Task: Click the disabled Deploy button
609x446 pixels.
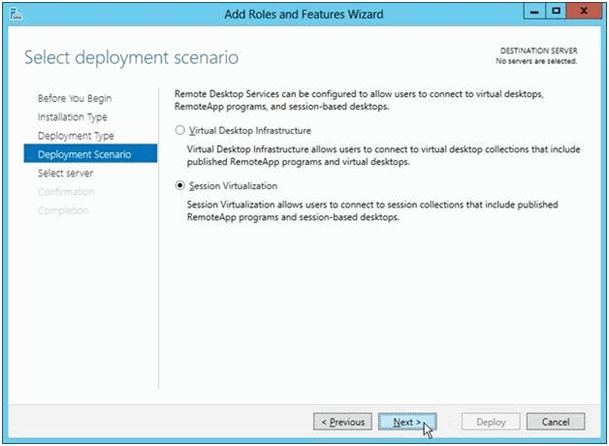Action: pos(491,422)
